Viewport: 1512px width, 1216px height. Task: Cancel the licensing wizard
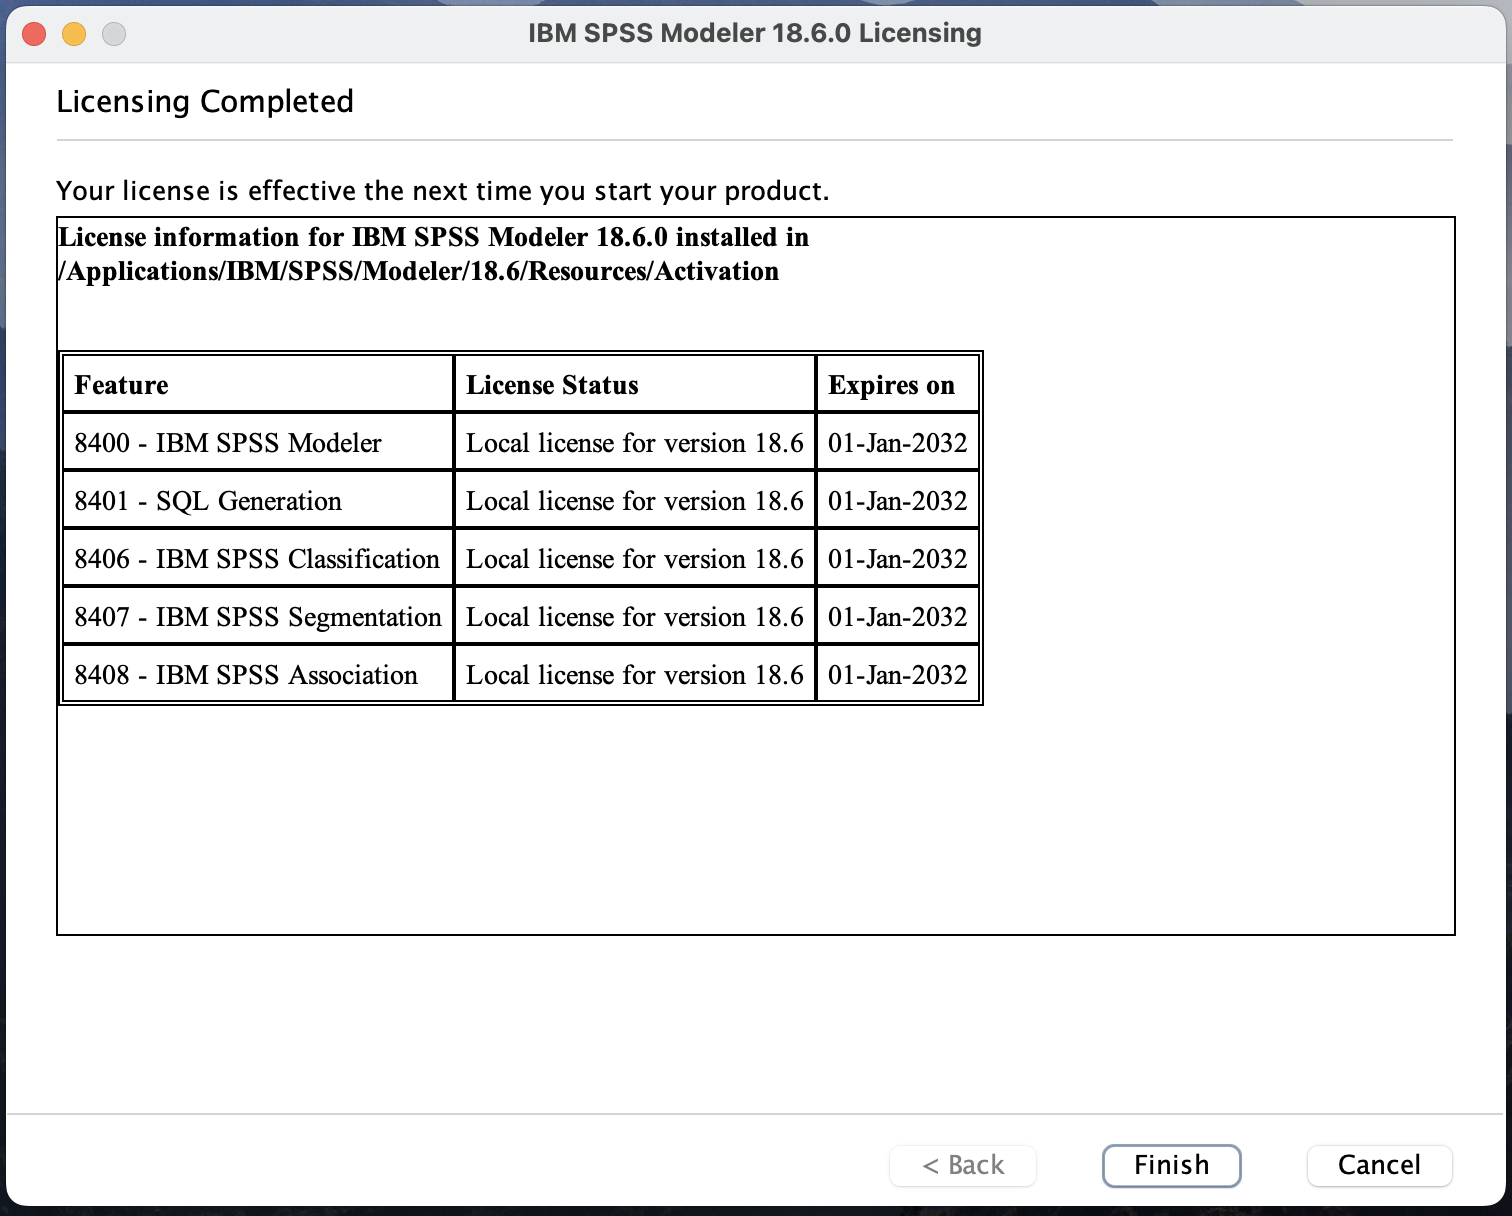(1379, 1165)
